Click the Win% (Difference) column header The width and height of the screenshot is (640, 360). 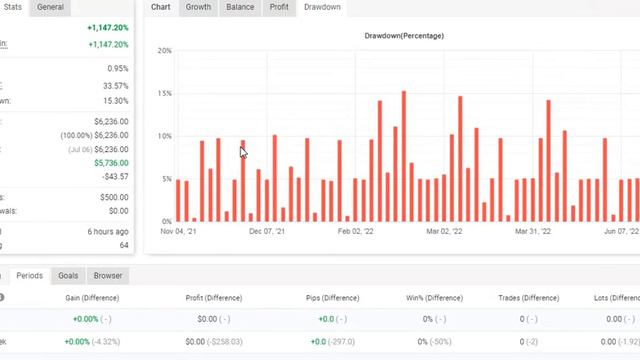coord(434,298)
